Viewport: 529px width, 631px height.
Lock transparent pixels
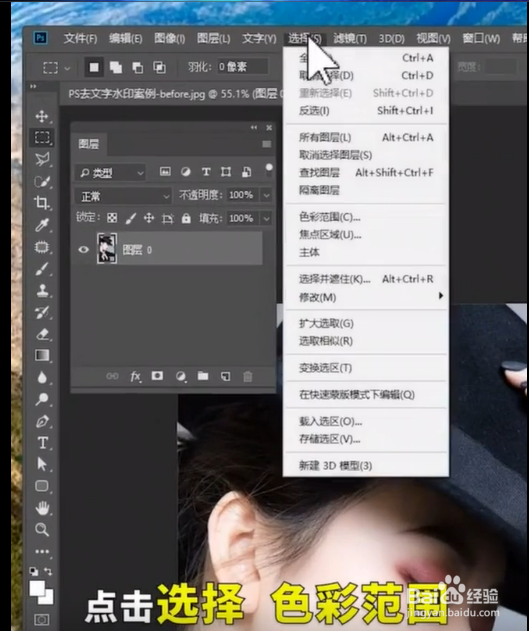(112, 218)
